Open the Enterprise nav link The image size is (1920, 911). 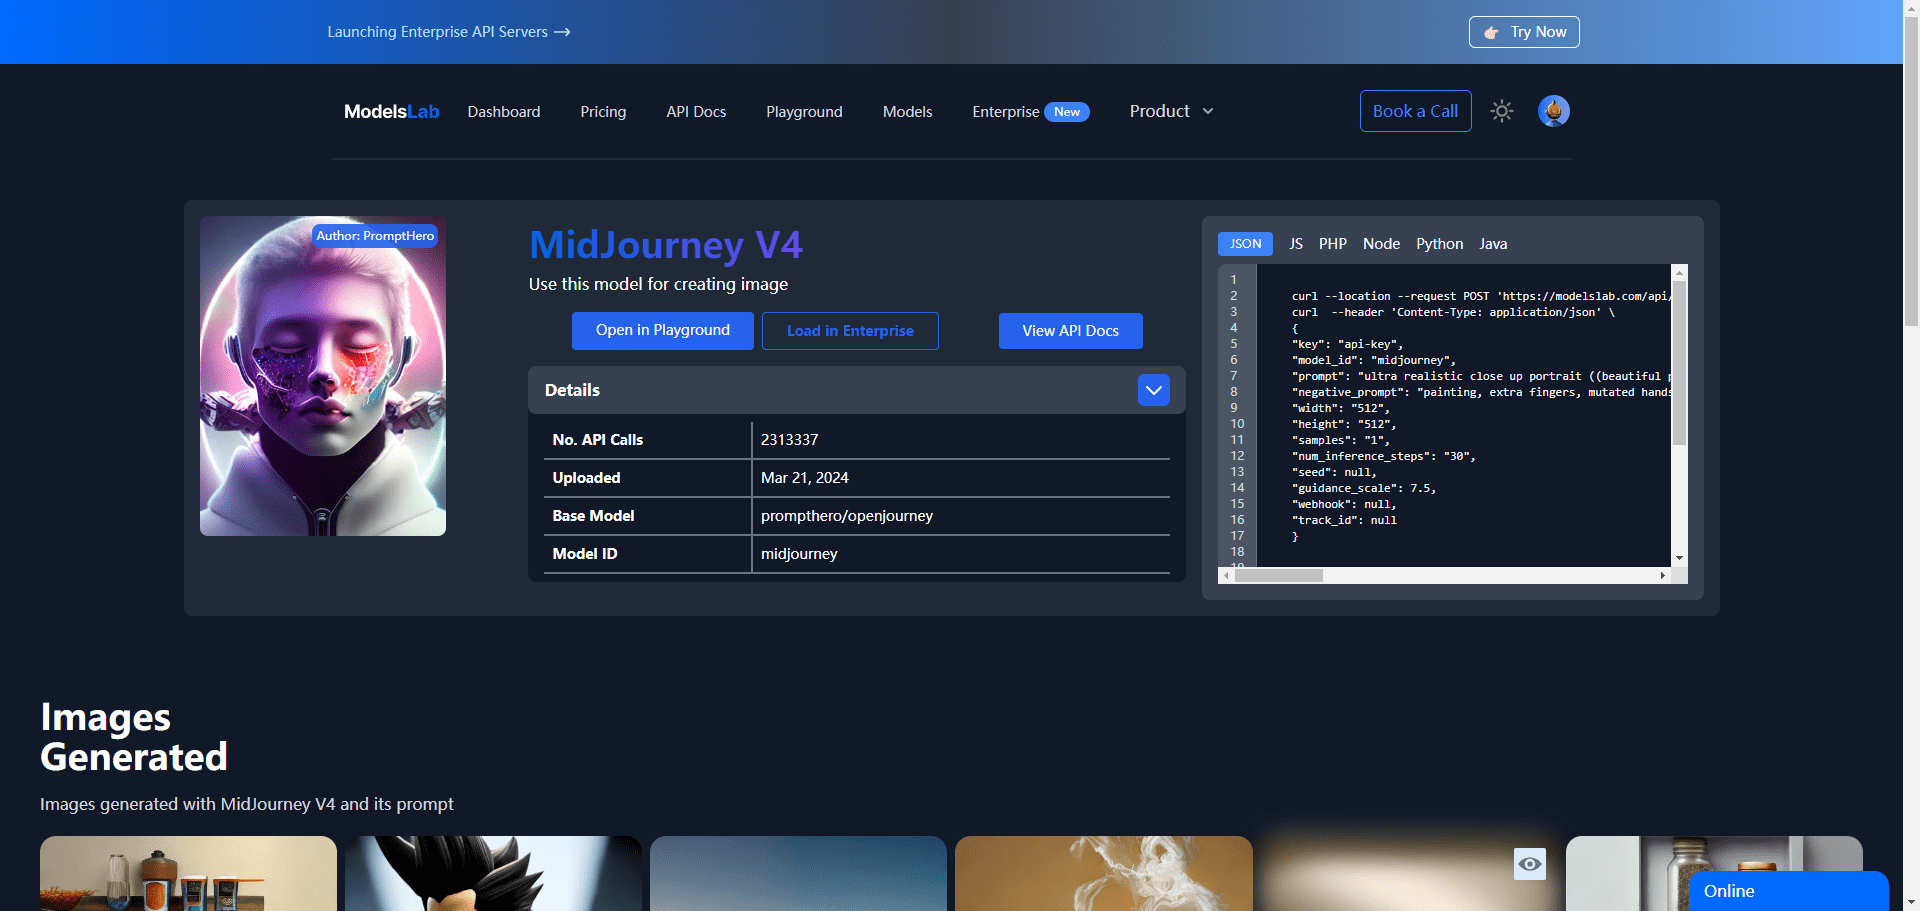coord(1005,112)
